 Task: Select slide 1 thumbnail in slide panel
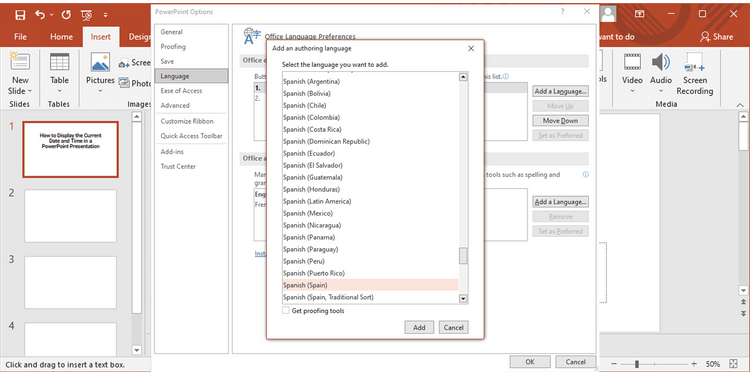(x=70, y=149)
